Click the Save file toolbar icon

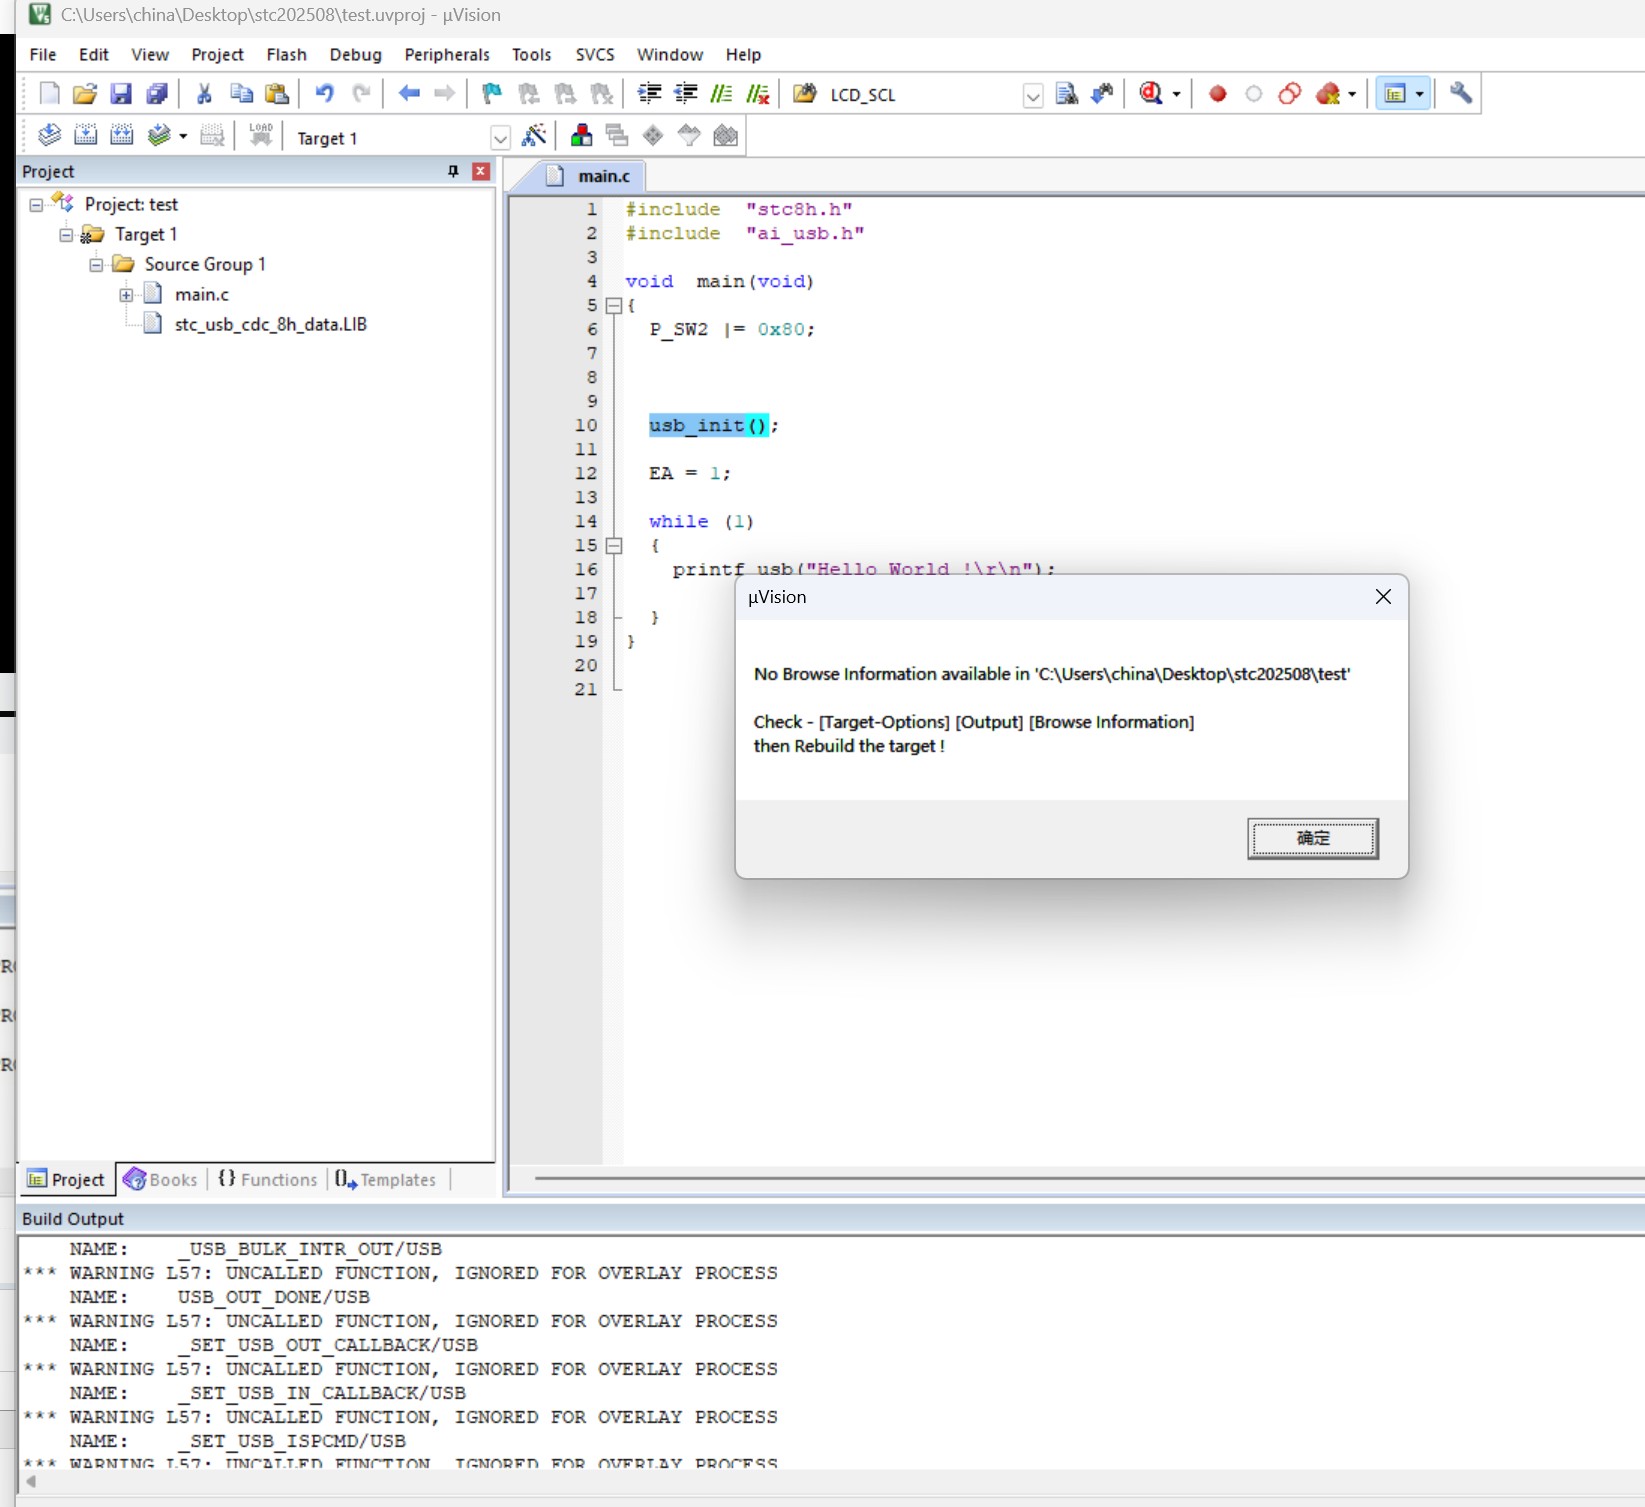121,94
